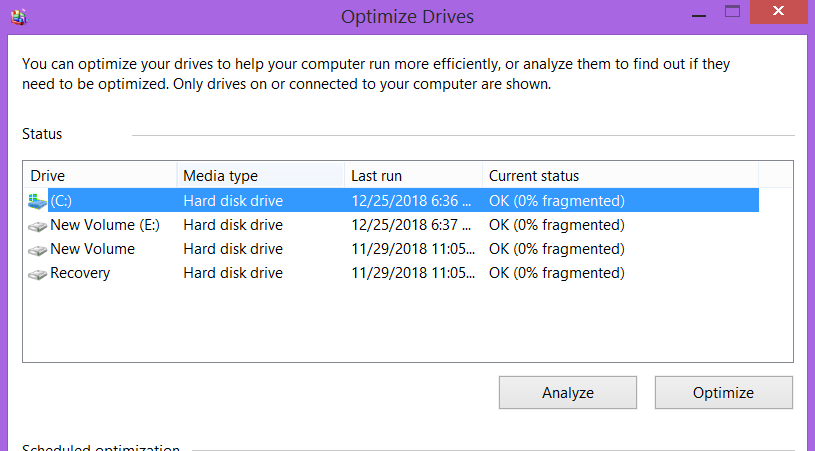This screenshot has width=815, height=451.
Task: Sort list by Drive column header
Action: [x=101, y=176]
